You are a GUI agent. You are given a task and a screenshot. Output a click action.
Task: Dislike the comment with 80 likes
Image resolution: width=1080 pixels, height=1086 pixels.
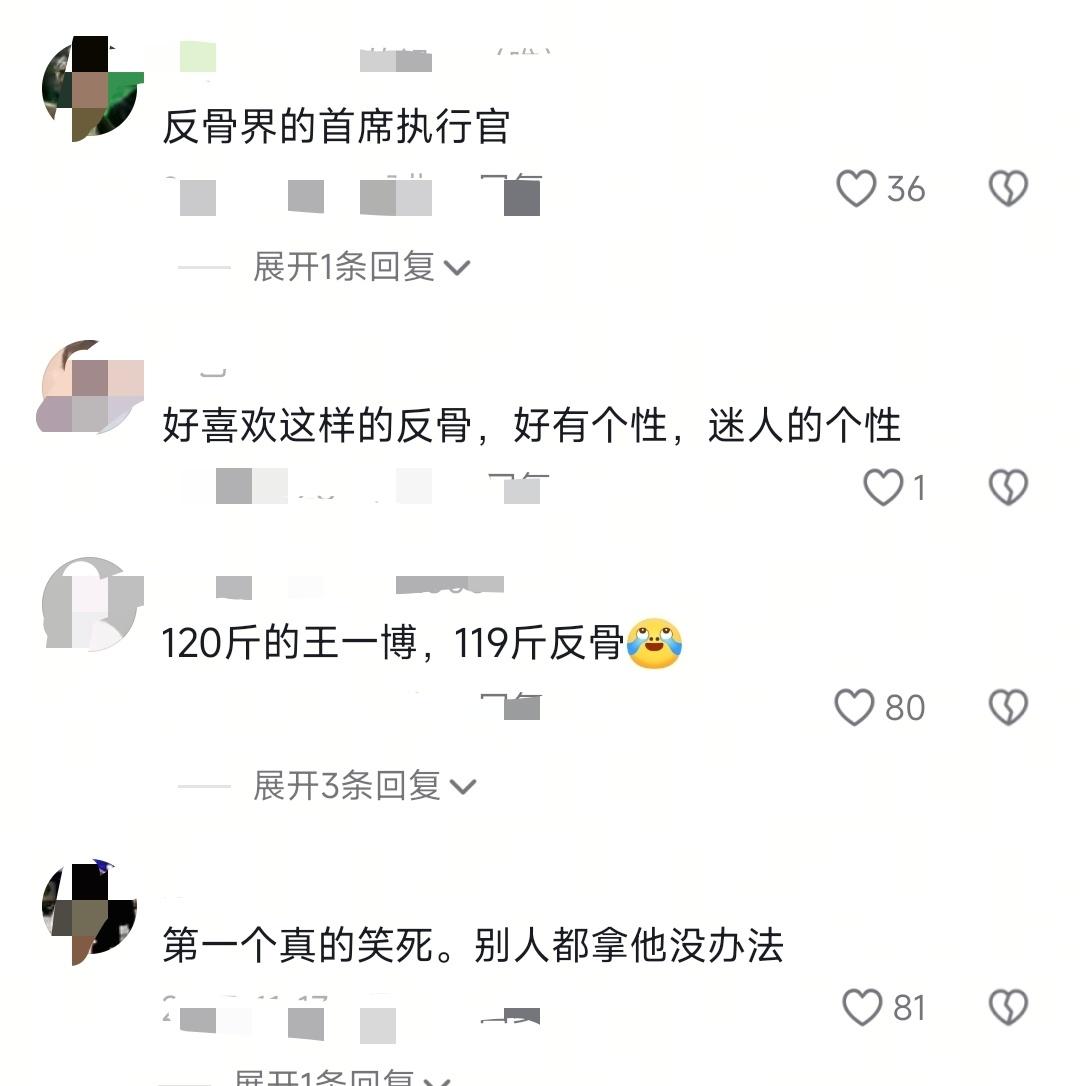[x=1008, y=707]
